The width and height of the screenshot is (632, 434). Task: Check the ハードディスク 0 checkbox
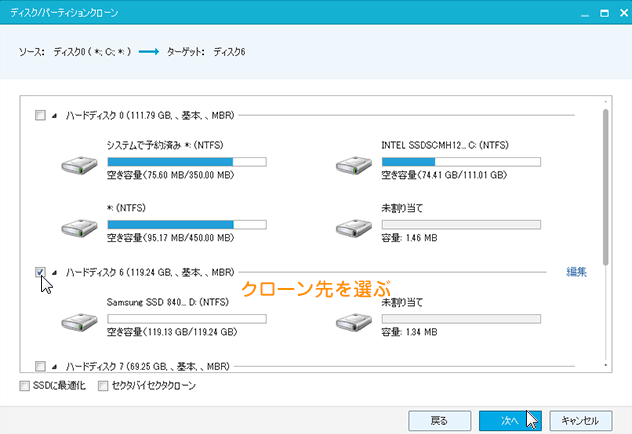click(x=40, y=116)
